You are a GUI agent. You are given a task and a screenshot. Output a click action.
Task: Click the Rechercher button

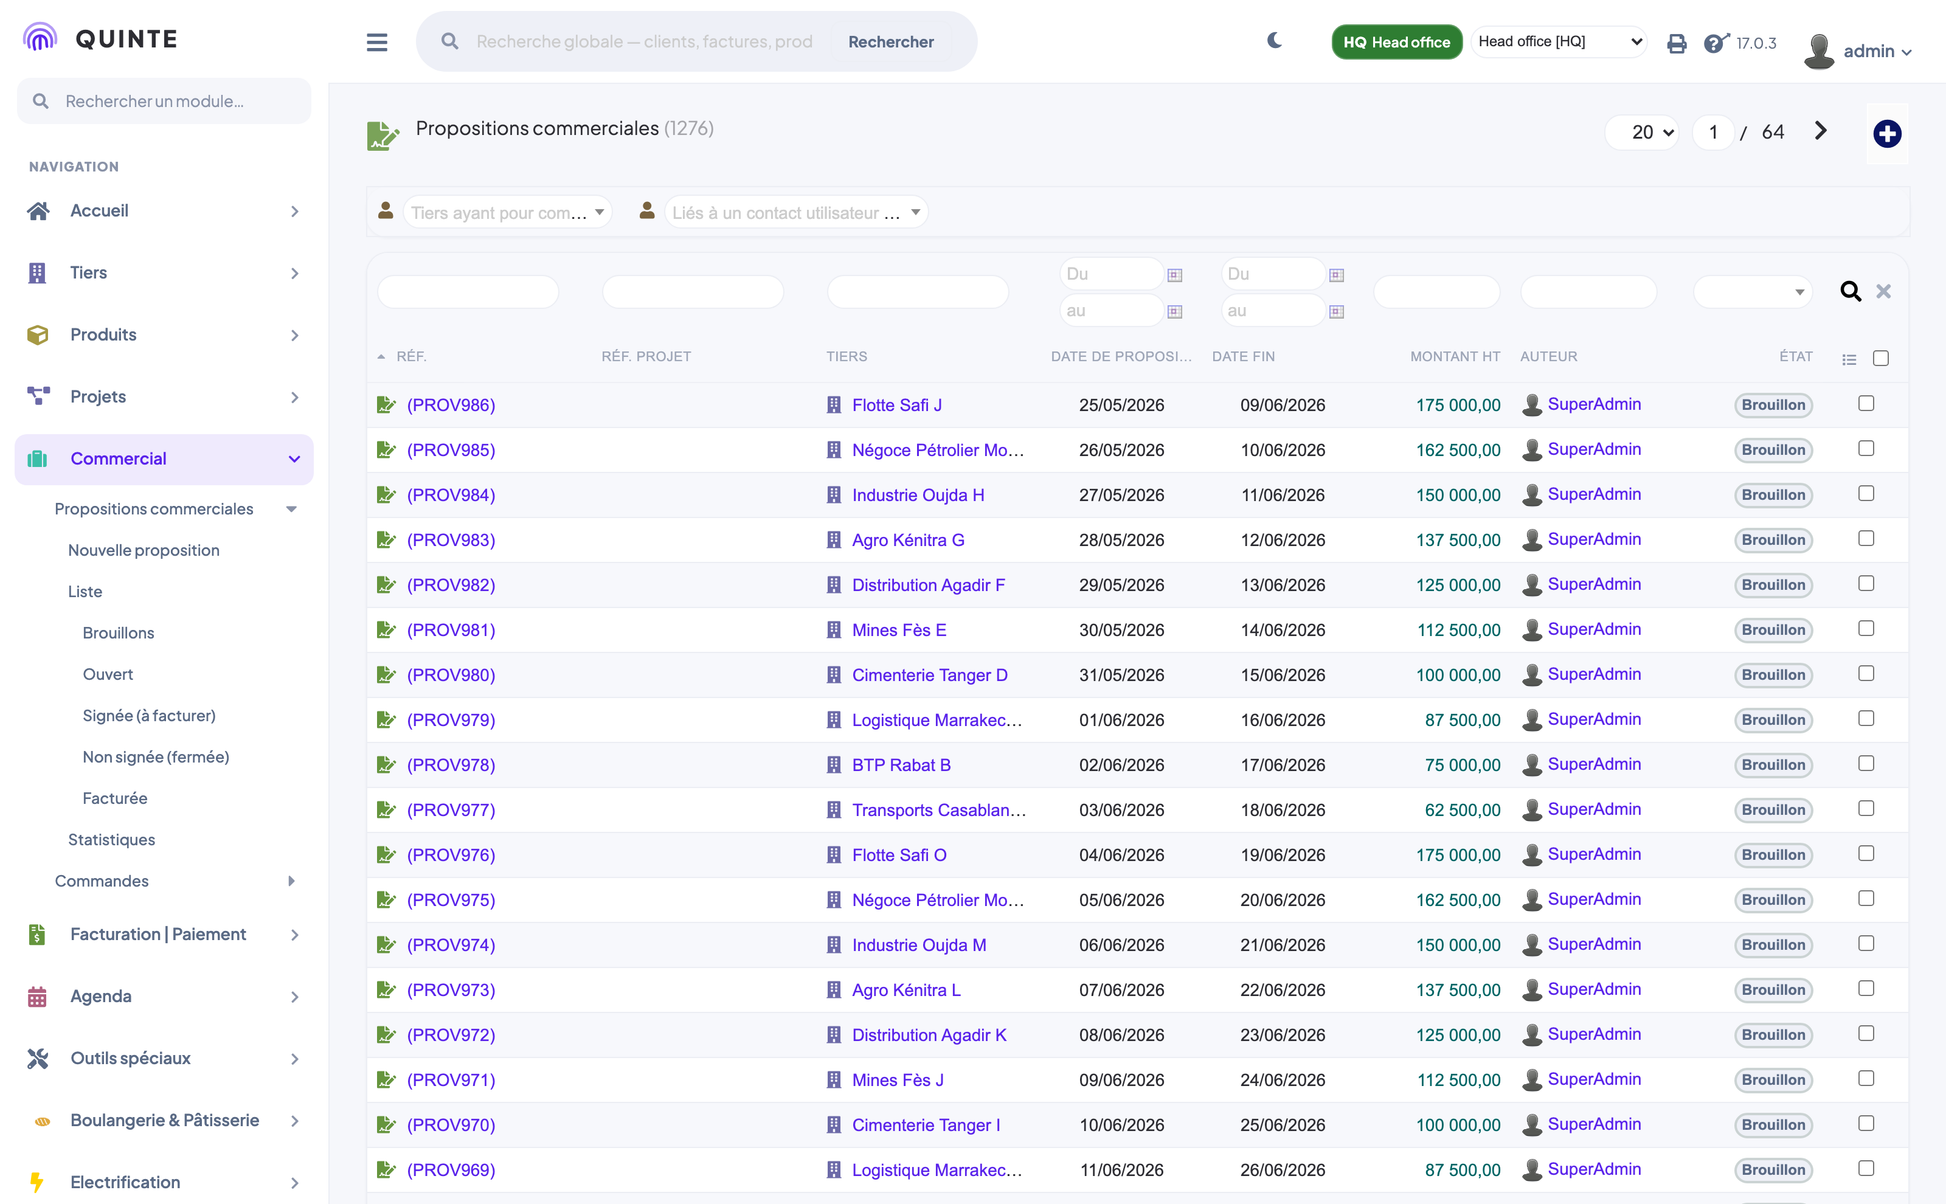click(890, 42)
